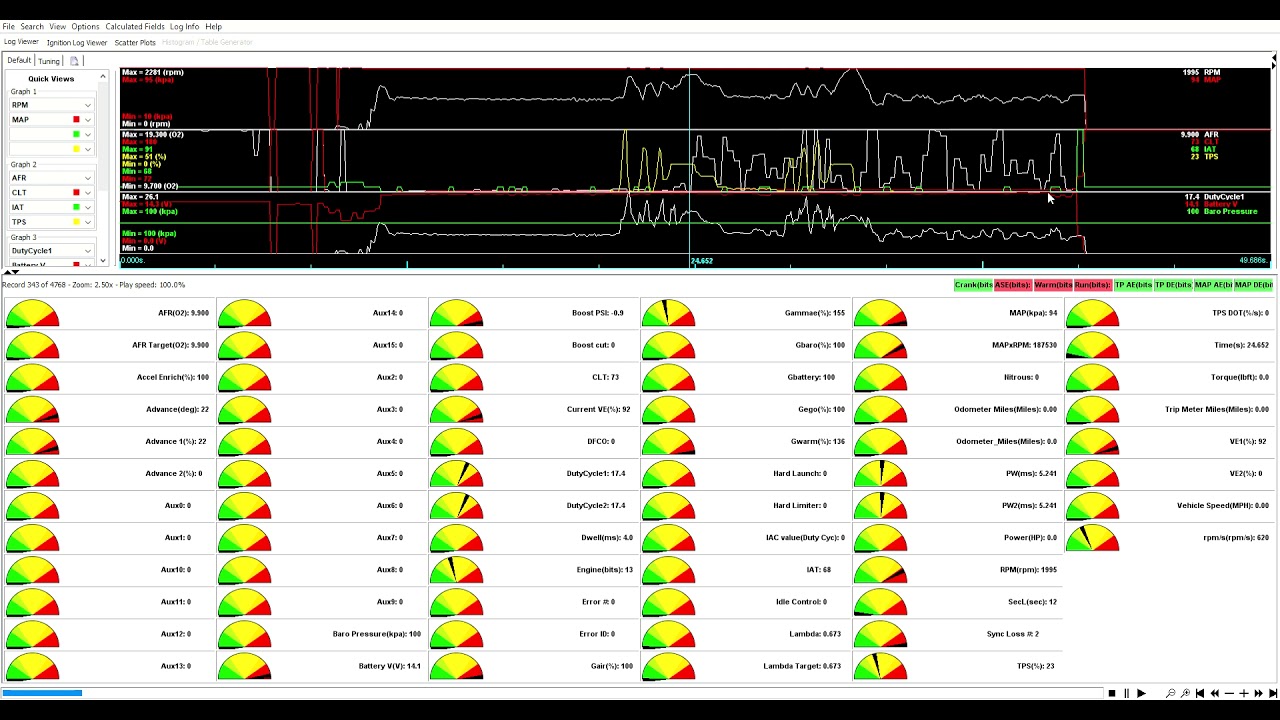Zoom in using the magnifier plus icon
Viewport: 1280px width, 720px height.
tap(1185, 693)
